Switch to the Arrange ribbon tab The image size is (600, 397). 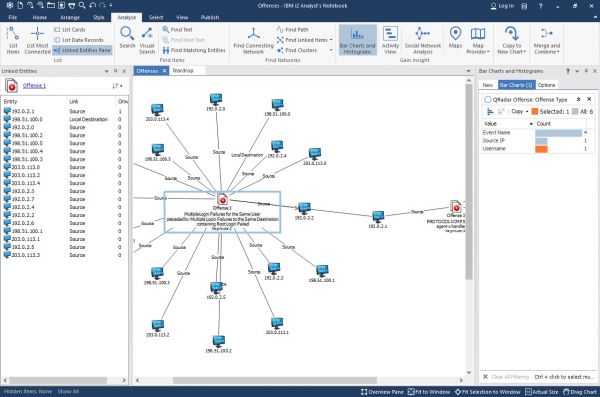tap(70, 17)
